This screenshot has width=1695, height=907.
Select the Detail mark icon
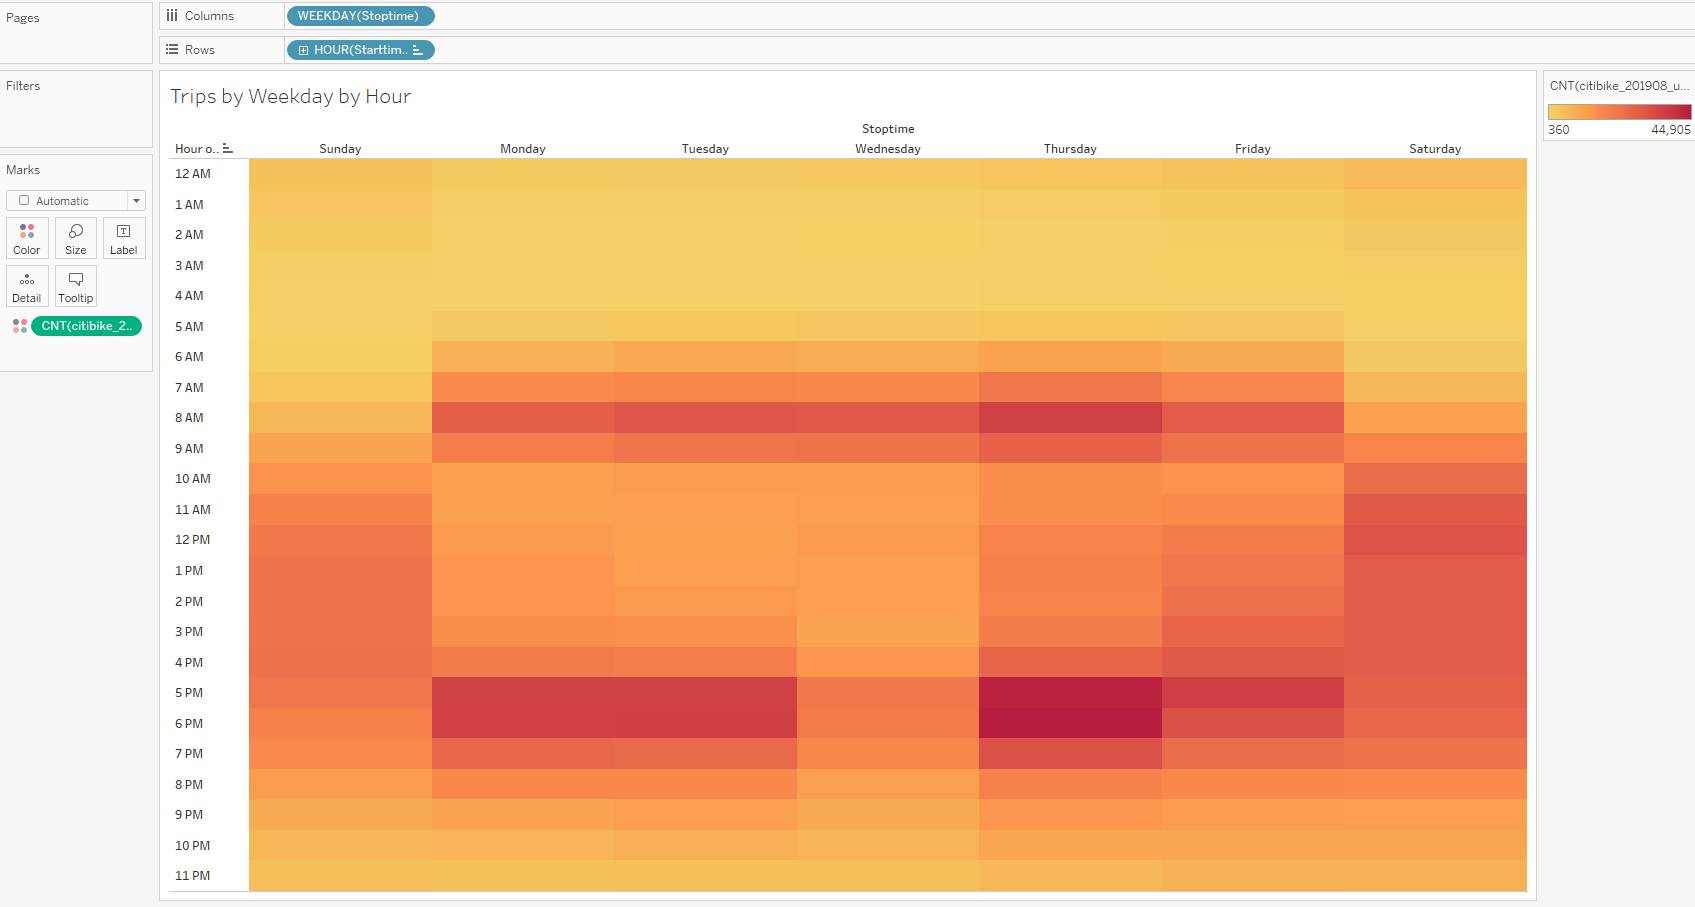coord(26,286)
